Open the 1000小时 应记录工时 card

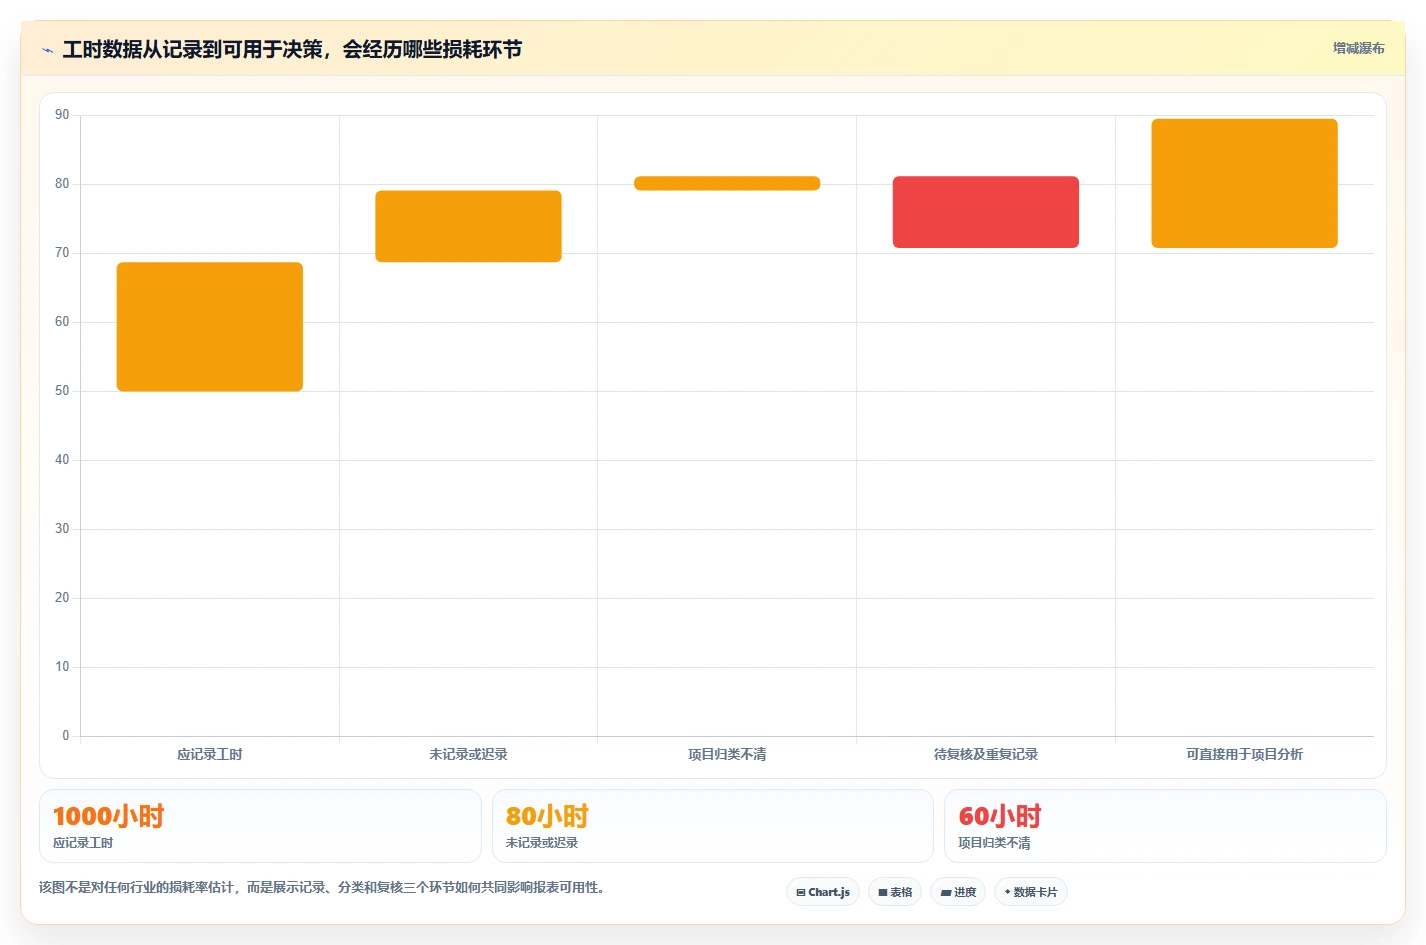coord(260,826)
